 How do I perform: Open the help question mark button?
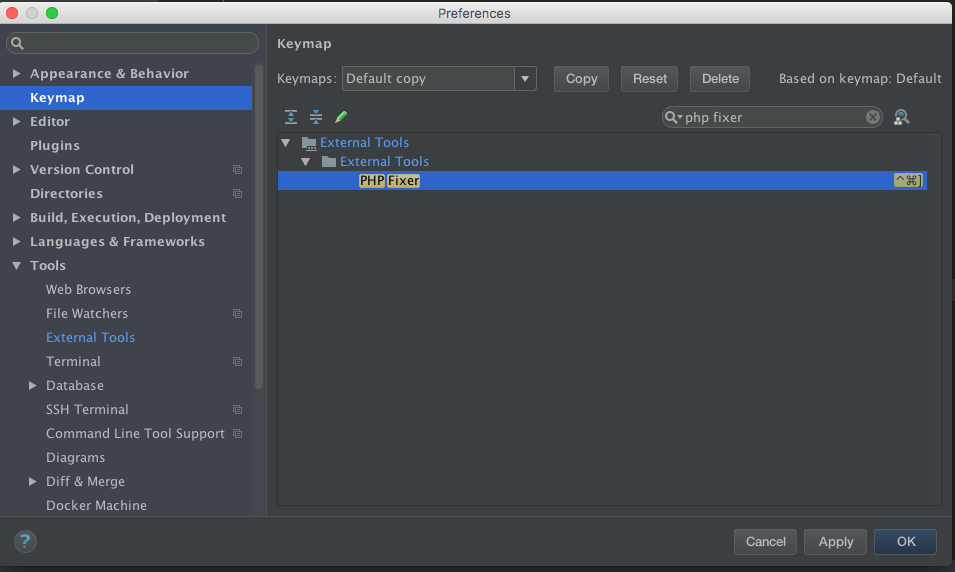coord(25,541)
